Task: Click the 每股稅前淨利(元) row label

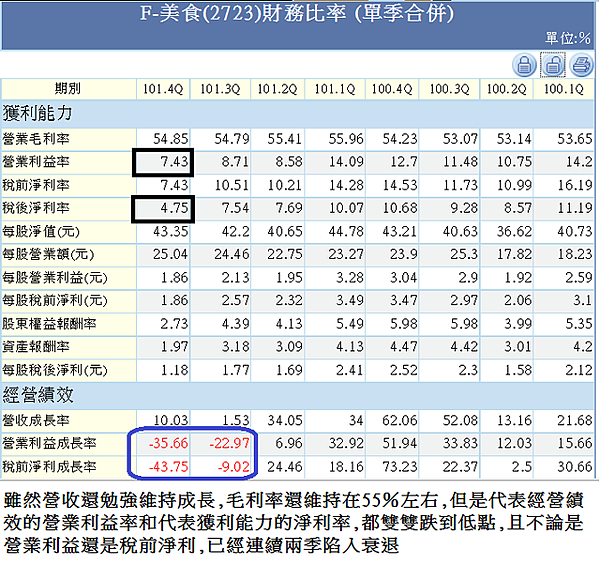Action: tap(55, 301)
